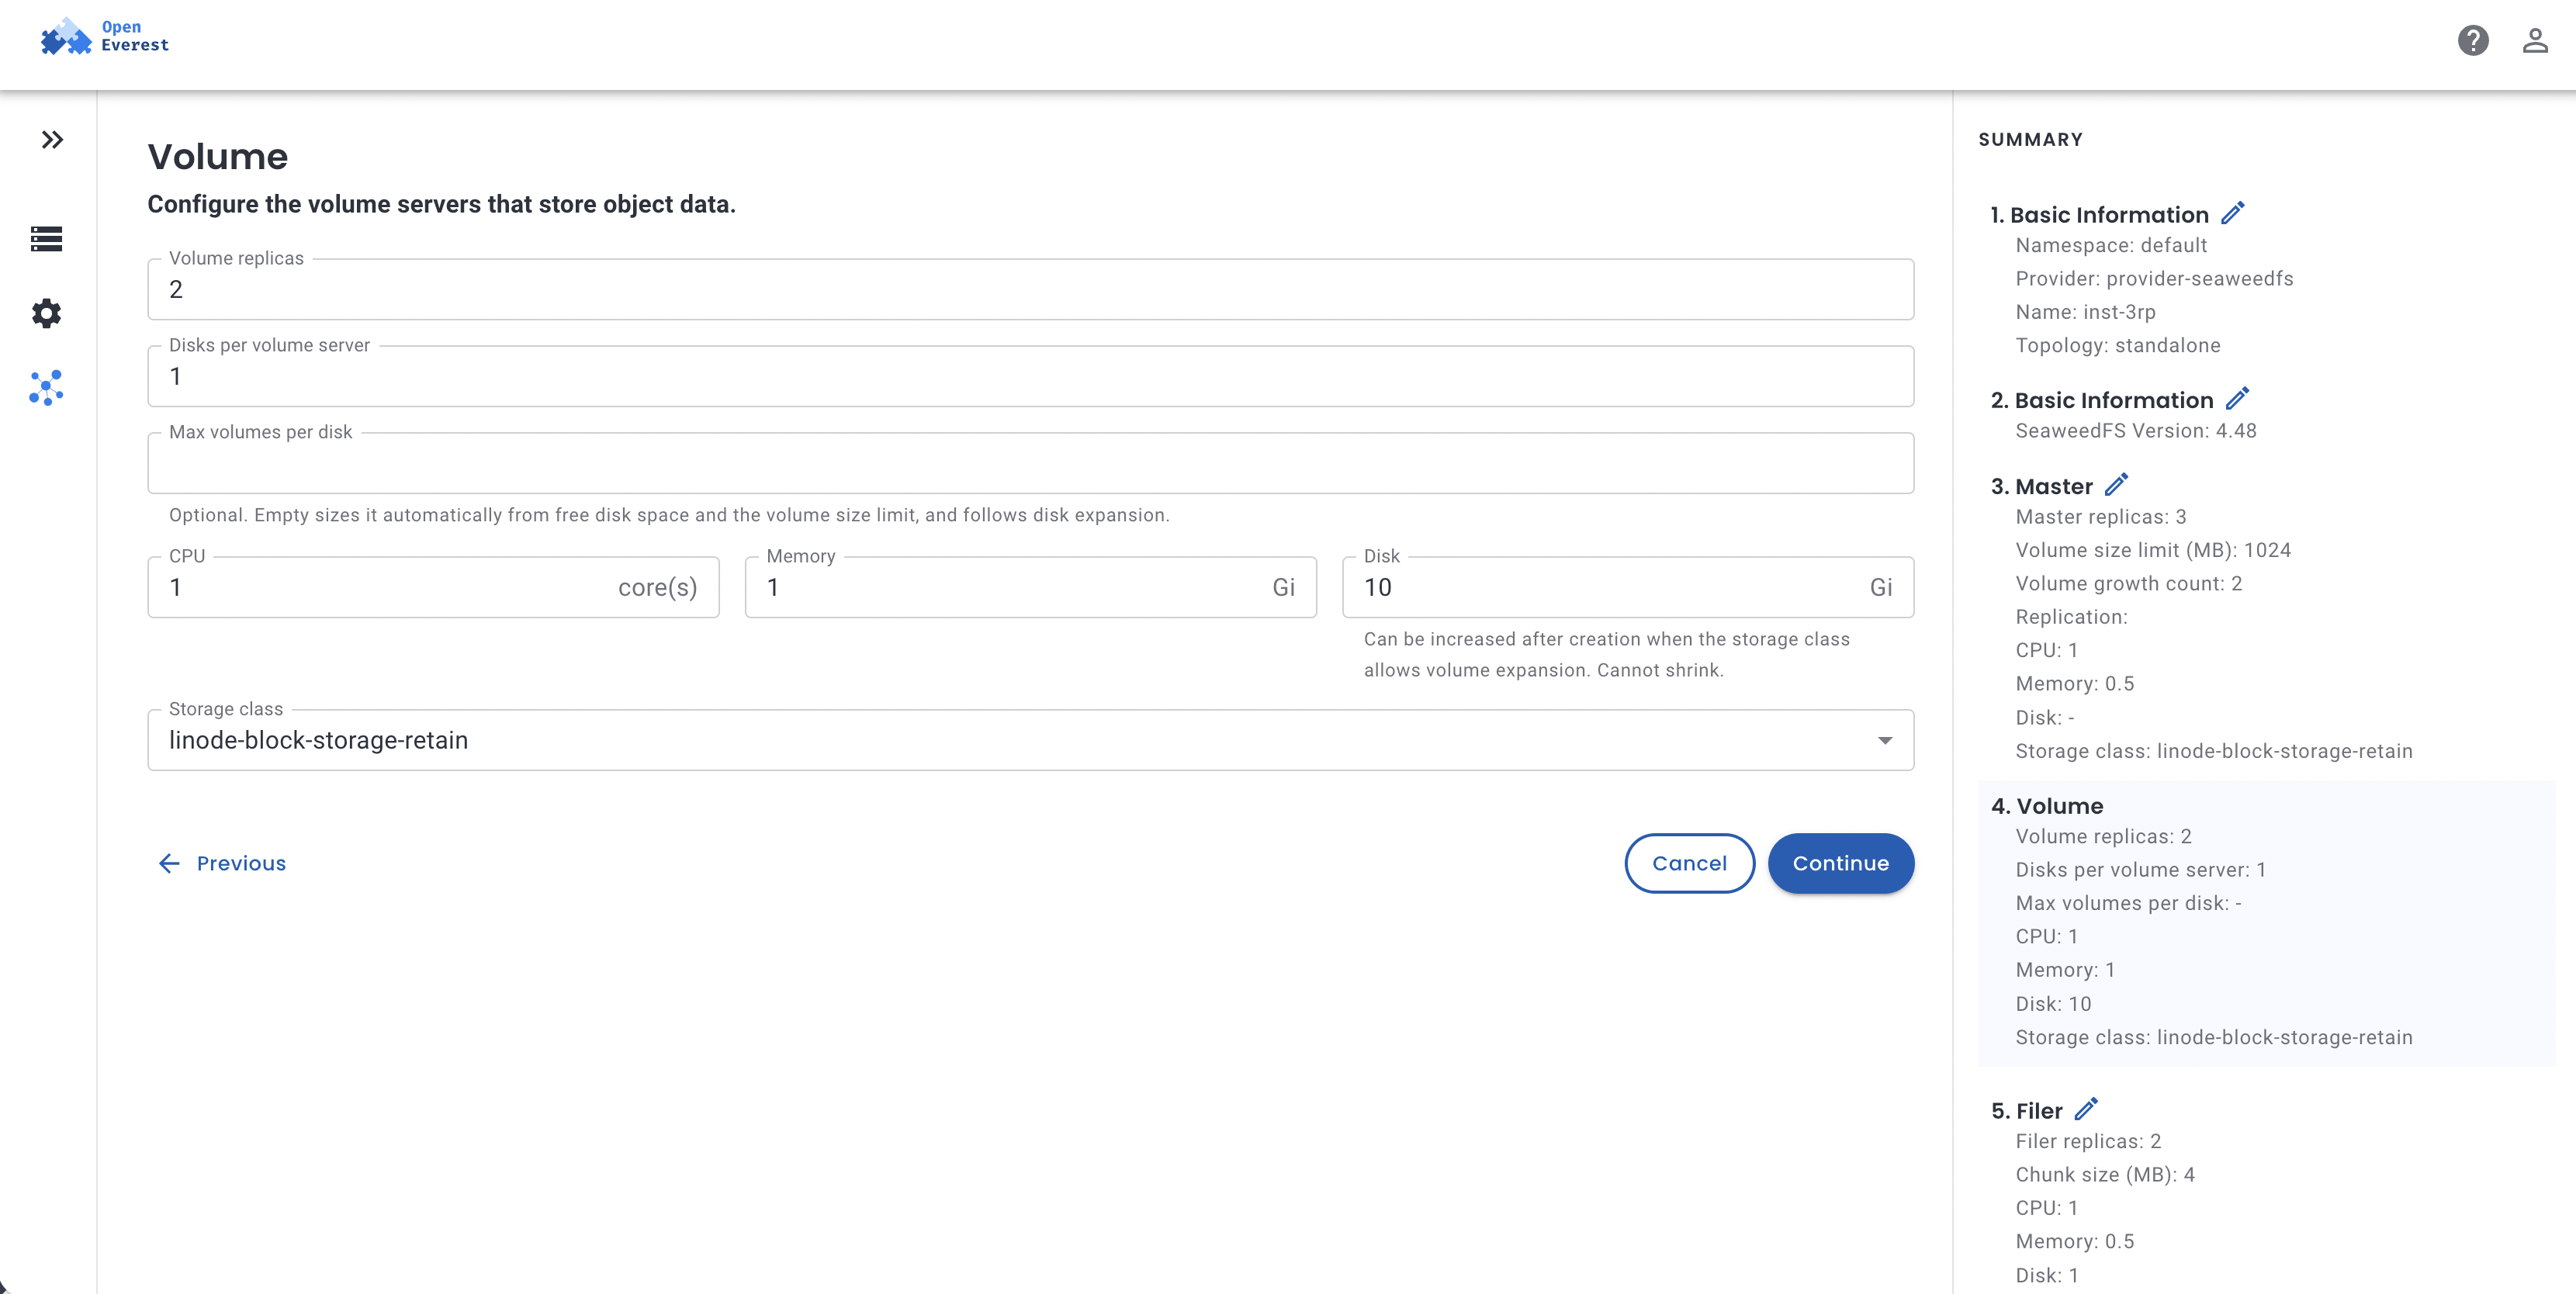This screenshot has width=2576, height=1294.
Task: Click the SUMMARY panel heading
Action: pyautogui.click(x=2030, y=140)
